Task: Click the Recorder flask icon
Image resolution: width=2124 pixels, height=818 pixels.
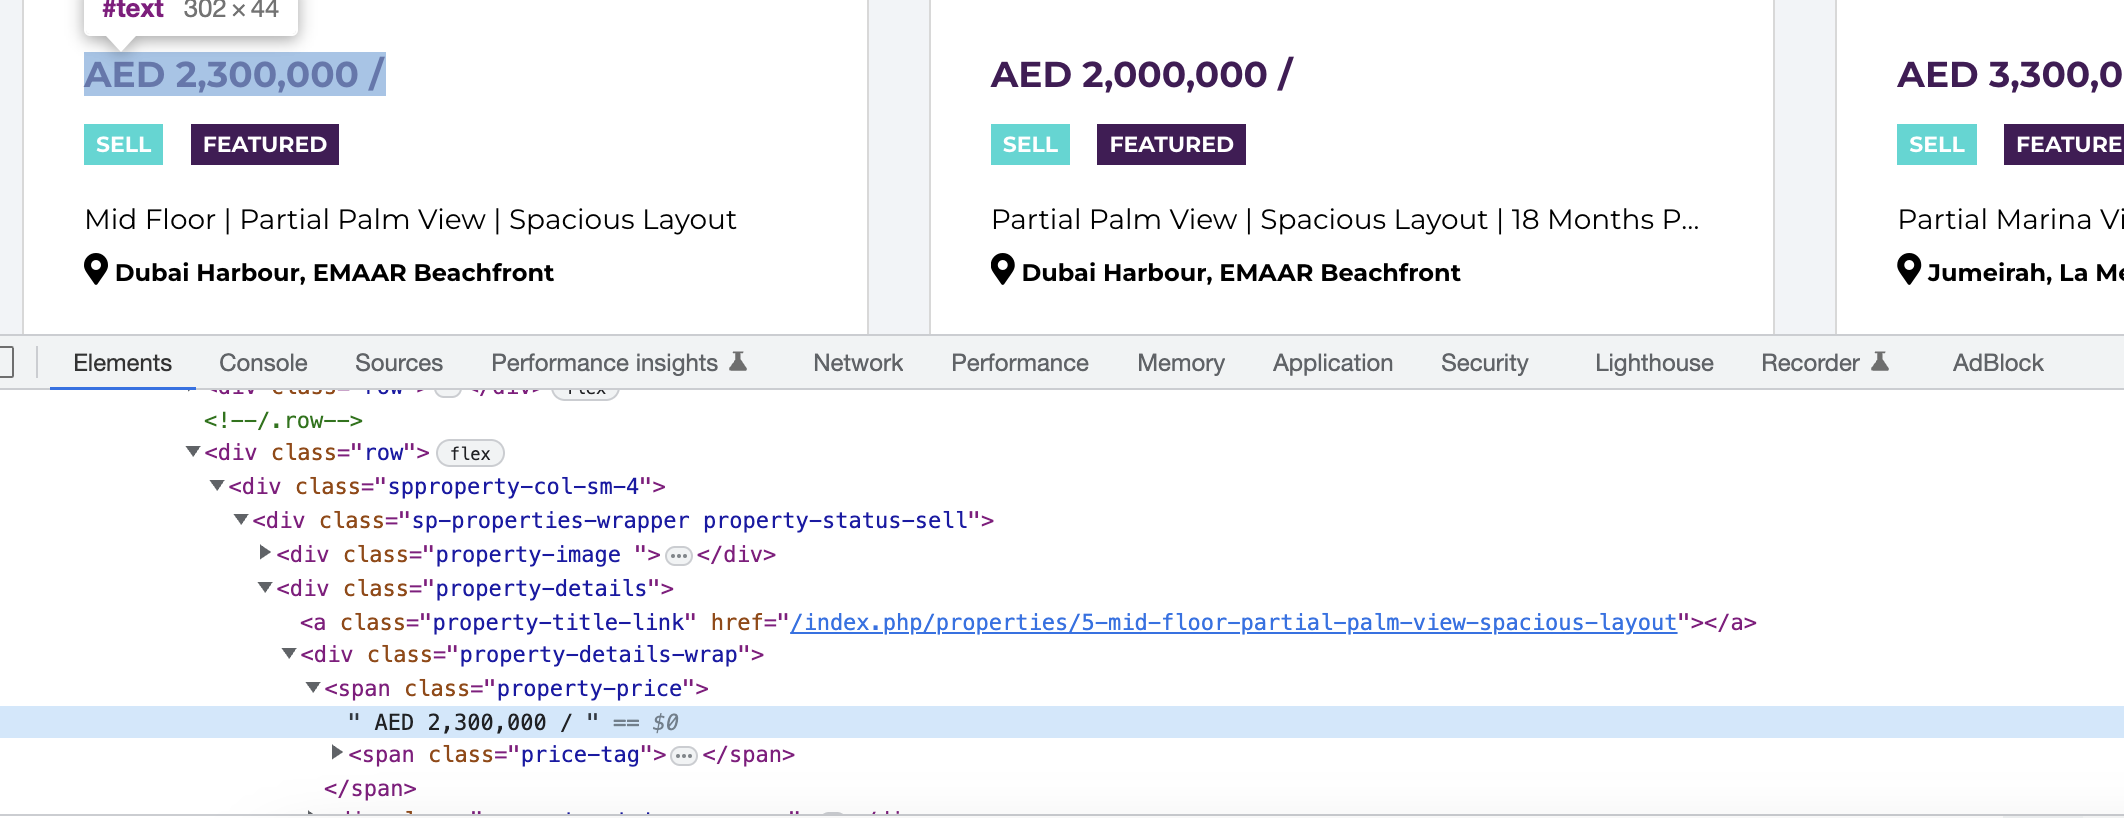Action: pos(1880,362)
